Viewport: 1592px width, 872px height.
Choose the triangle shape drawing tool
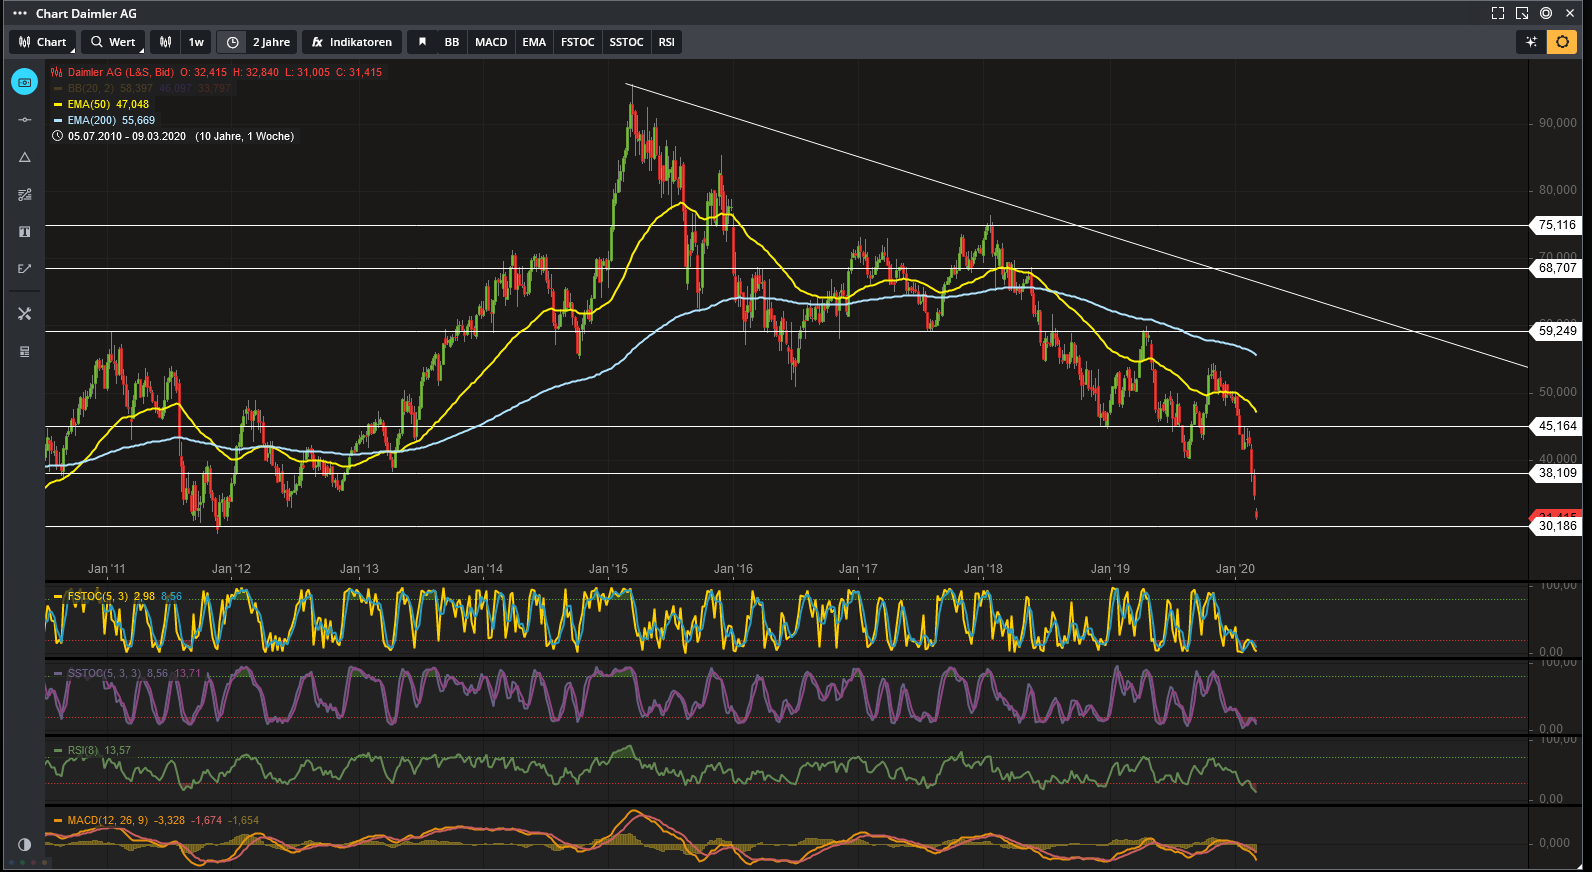(25, 157)
